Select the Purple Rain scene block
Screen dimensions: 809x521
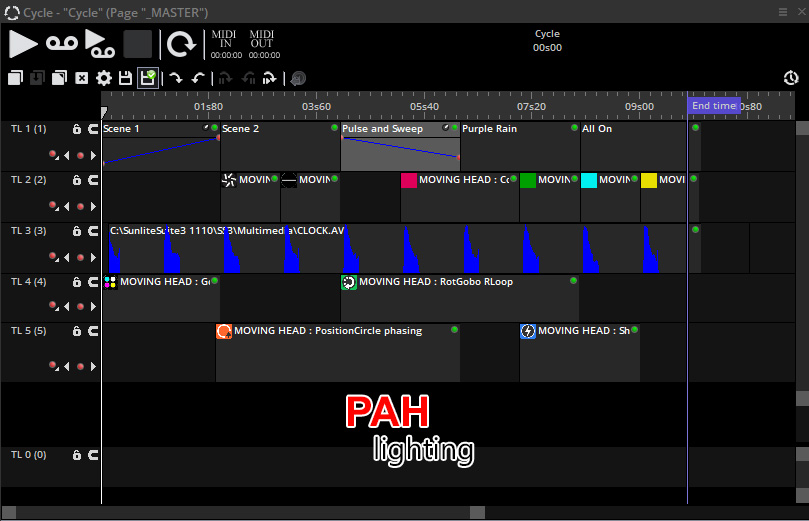[520, 146]
